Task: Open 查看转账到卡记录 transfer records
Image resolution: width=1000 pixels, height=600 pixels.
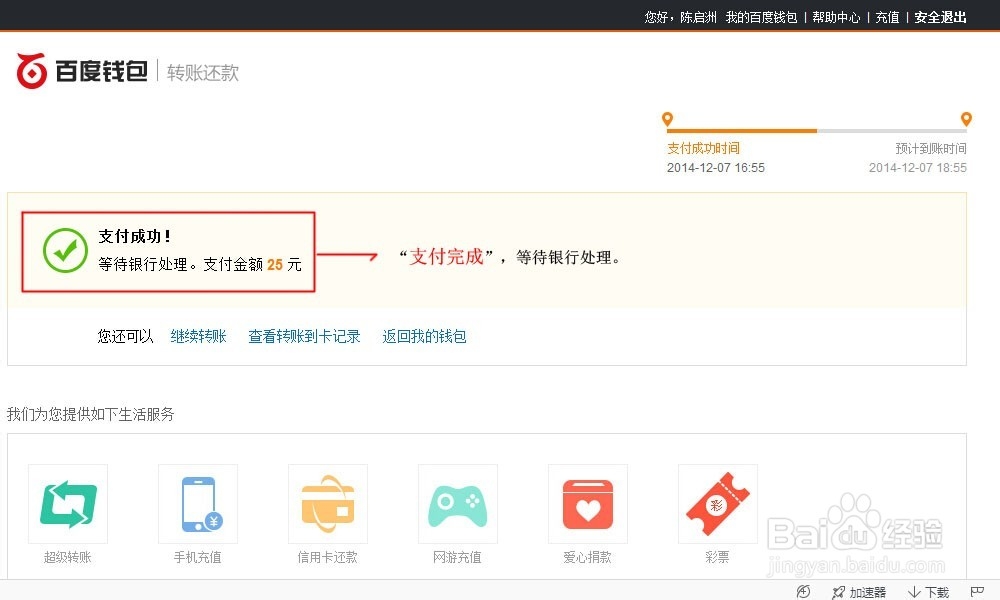Action: point(304,337)
